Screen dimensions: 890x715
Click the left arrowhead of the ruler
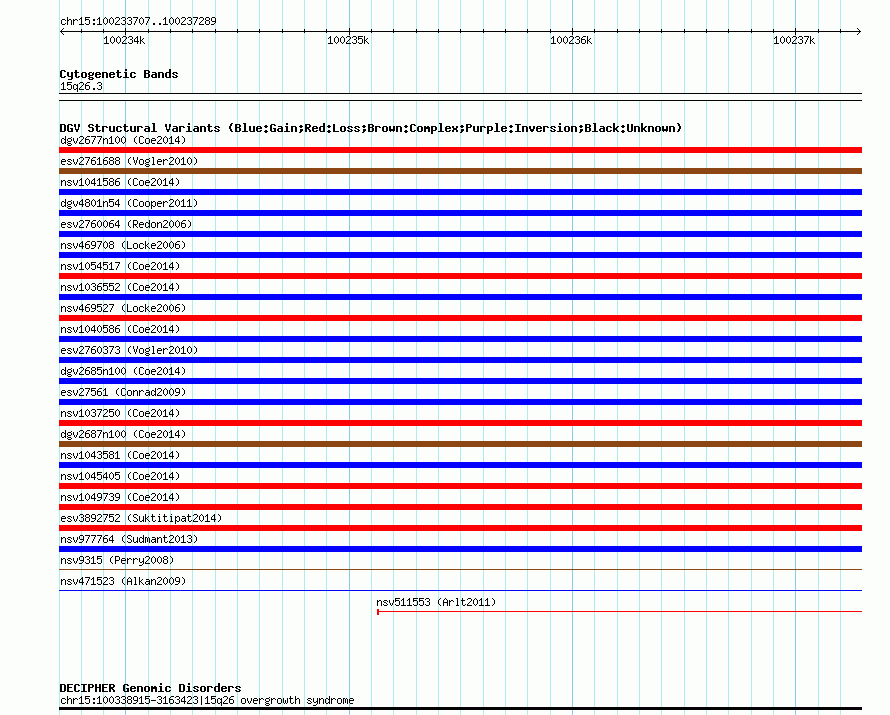coord(62,32)
